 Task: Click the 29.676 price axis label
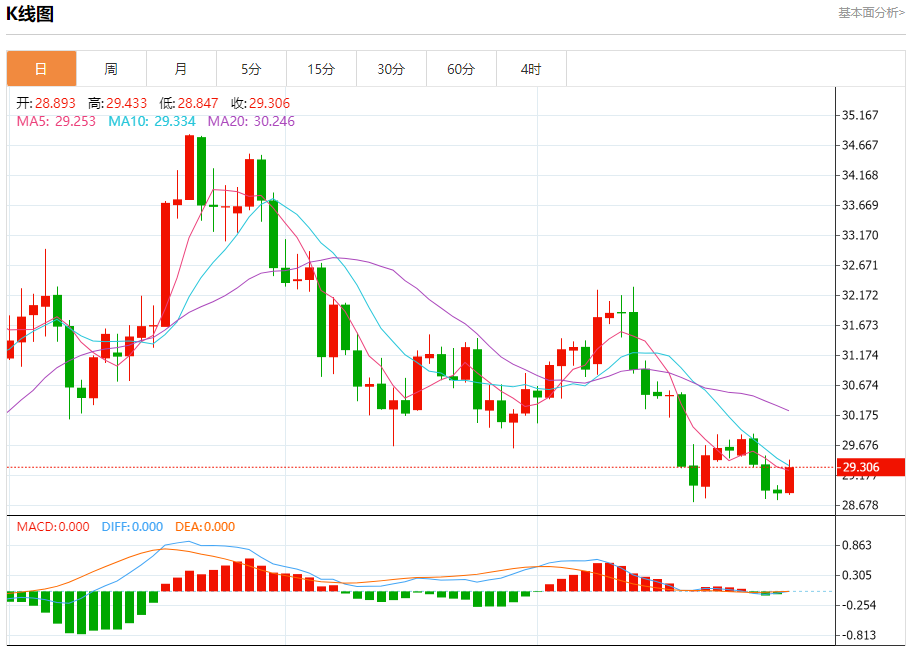[x=860, y=445]
